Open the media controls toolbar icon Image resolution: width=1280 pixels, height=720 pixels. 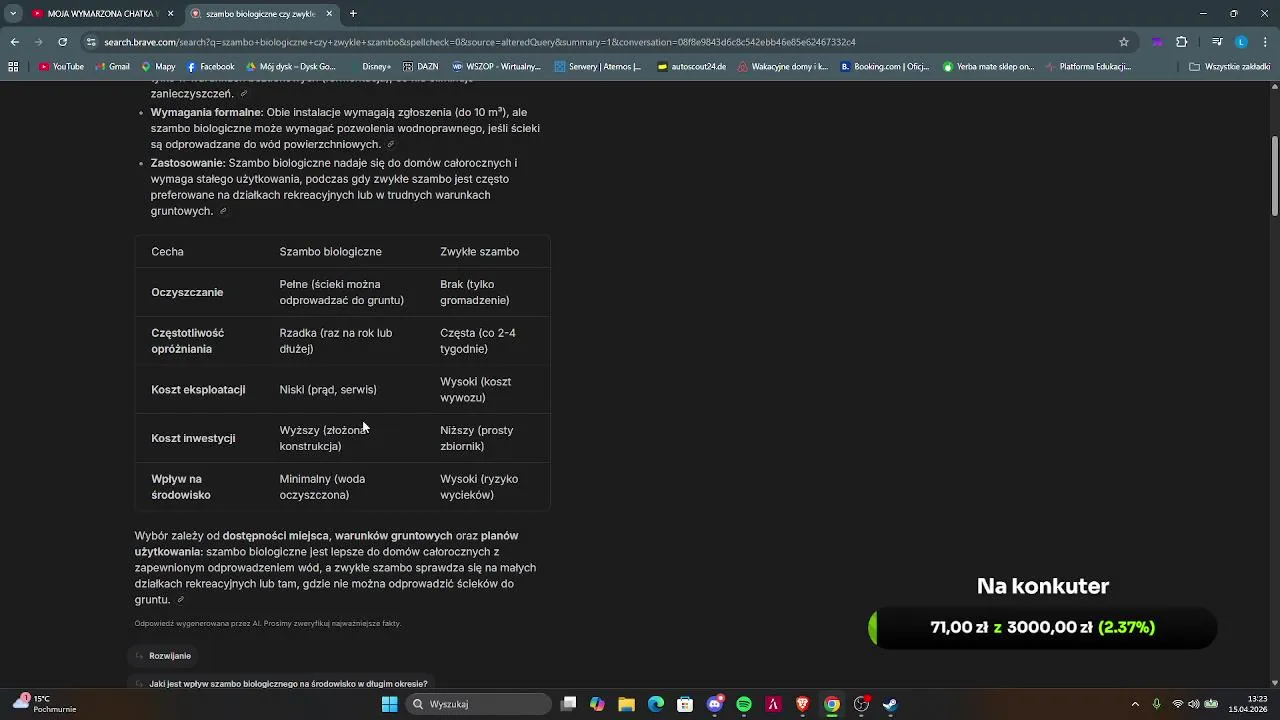coord(1217,42)
